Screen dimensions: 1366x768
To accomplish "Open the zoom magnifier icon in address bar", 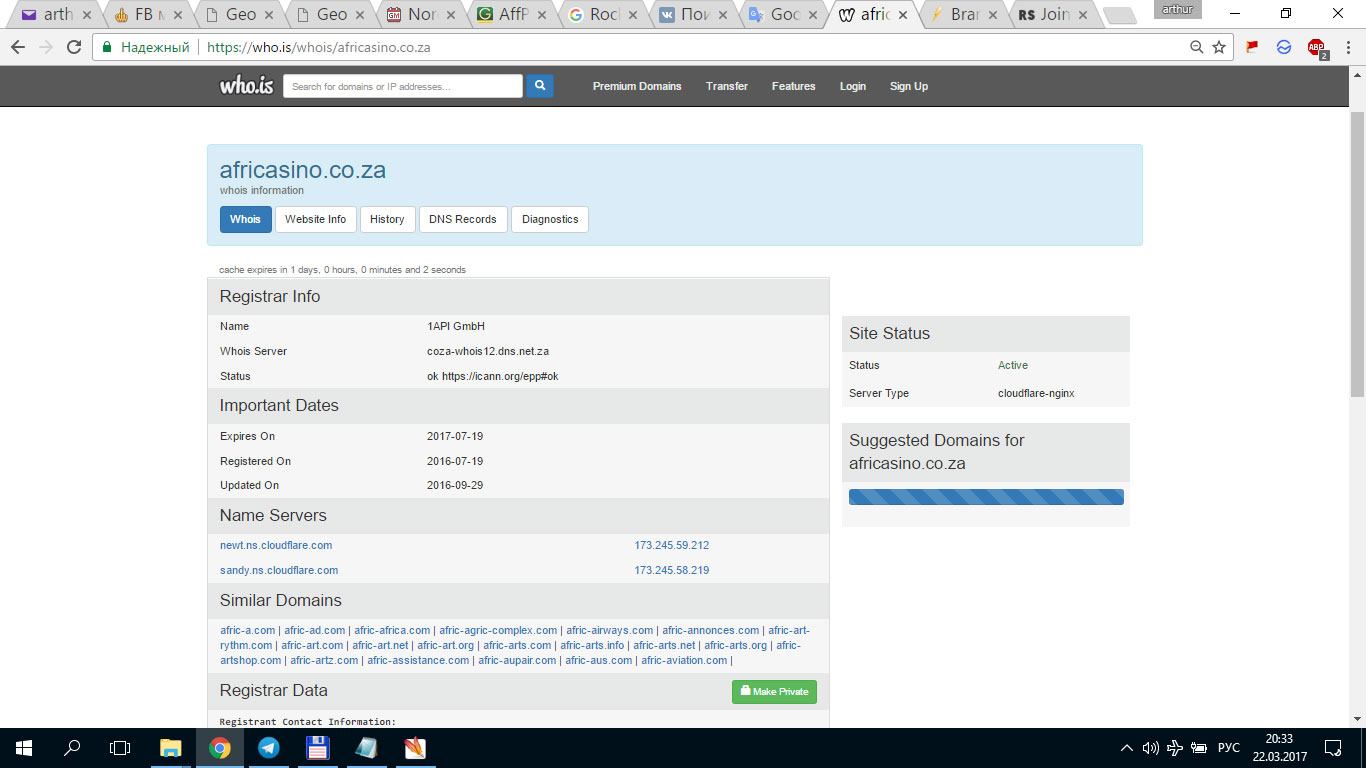I will point(1197,47).
